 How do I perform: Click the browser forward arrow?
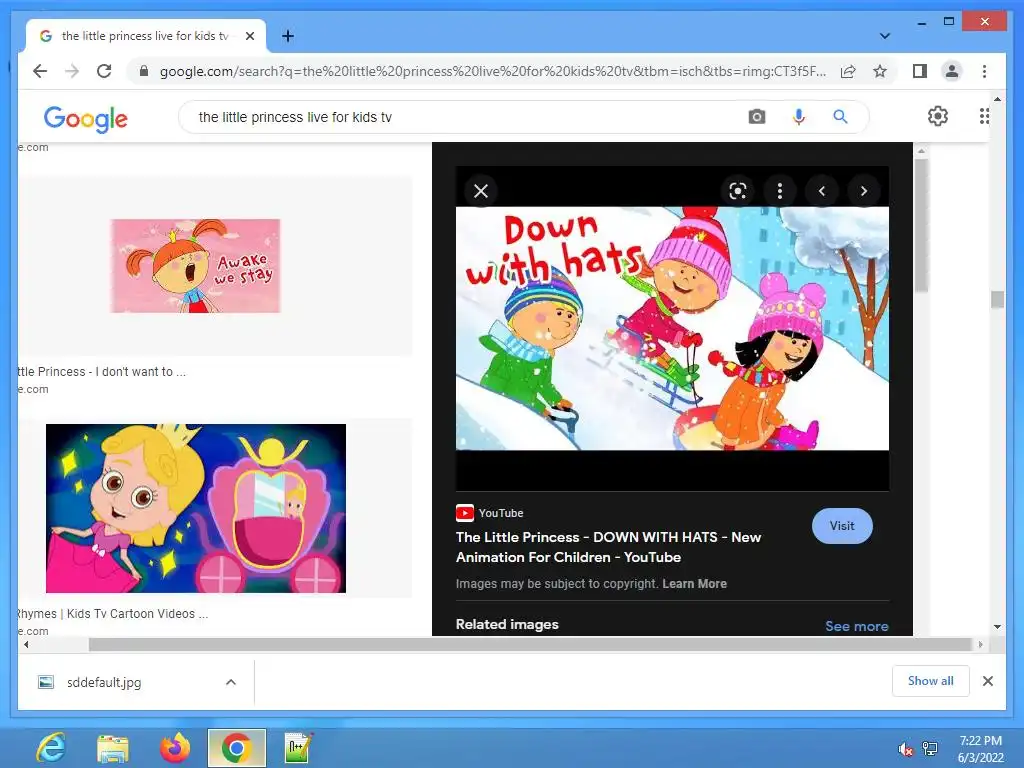click(x=72, y=71)
